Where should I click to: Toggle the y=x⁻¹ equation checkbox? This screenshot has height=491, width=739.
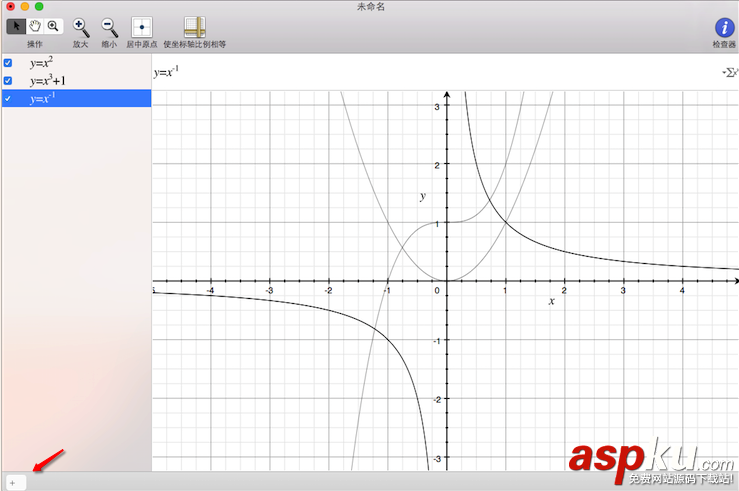[8, 98]
